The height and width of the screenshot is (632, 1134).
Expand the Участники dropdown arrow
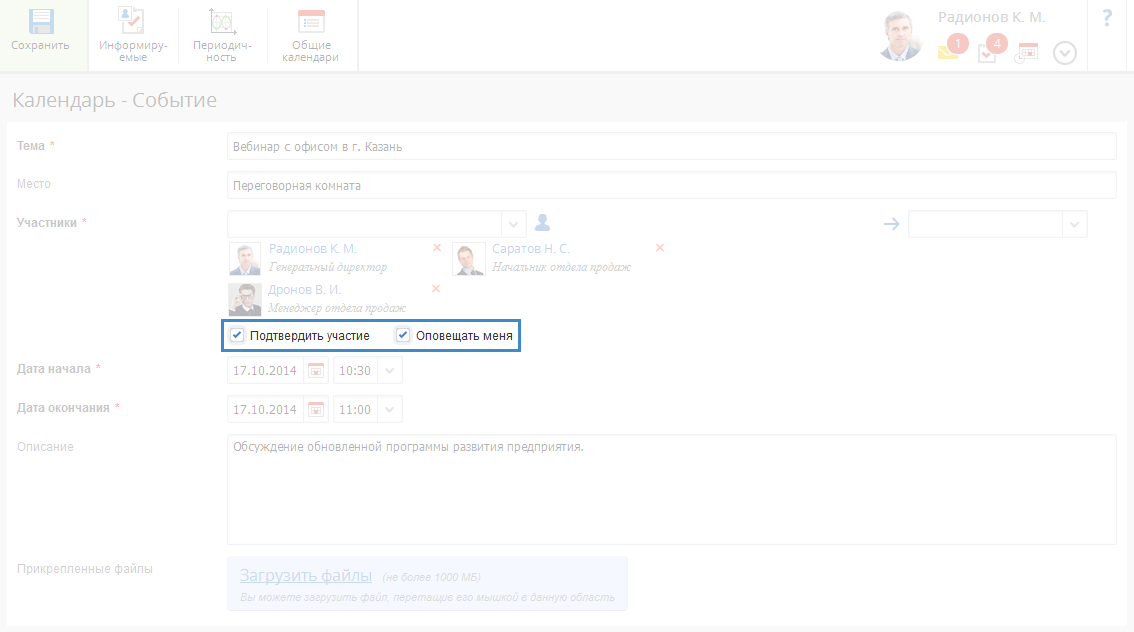point(513,224)
